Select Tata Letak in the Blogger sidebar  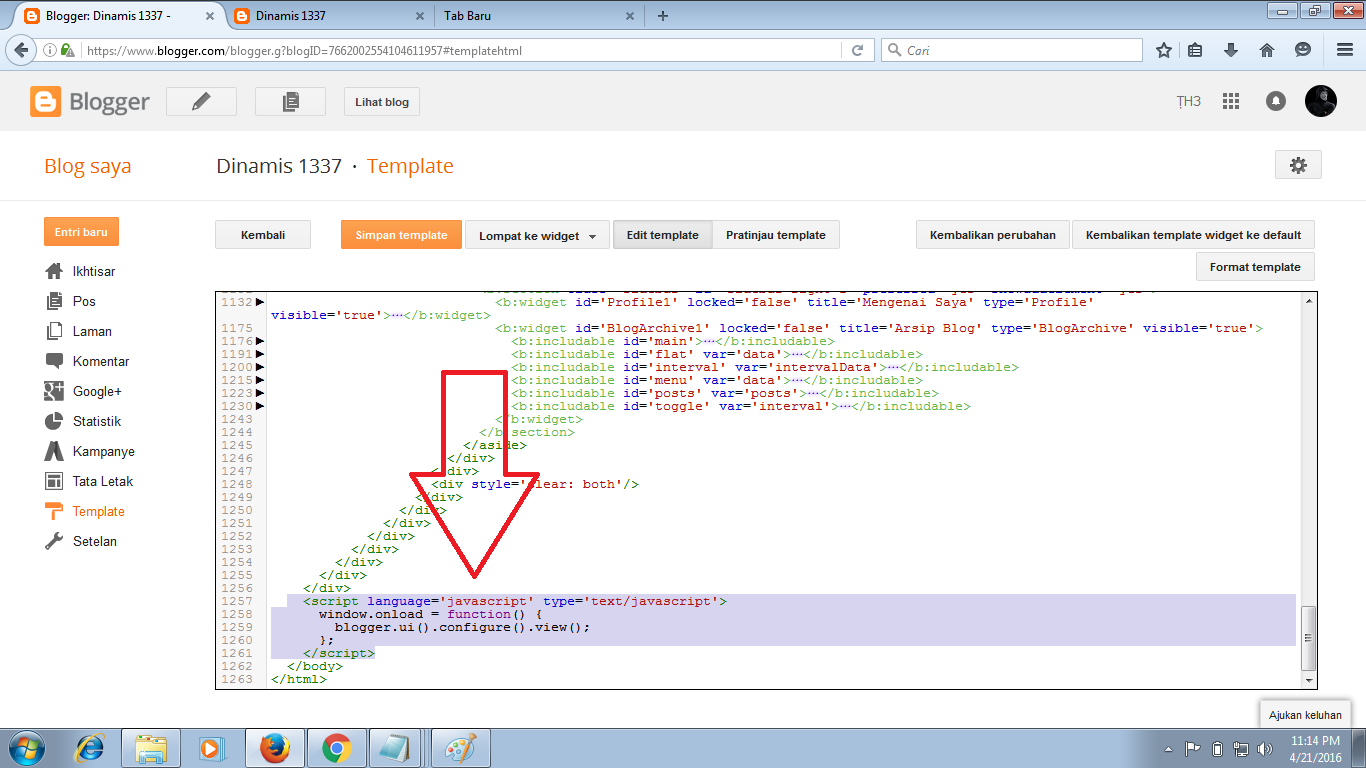84,481
